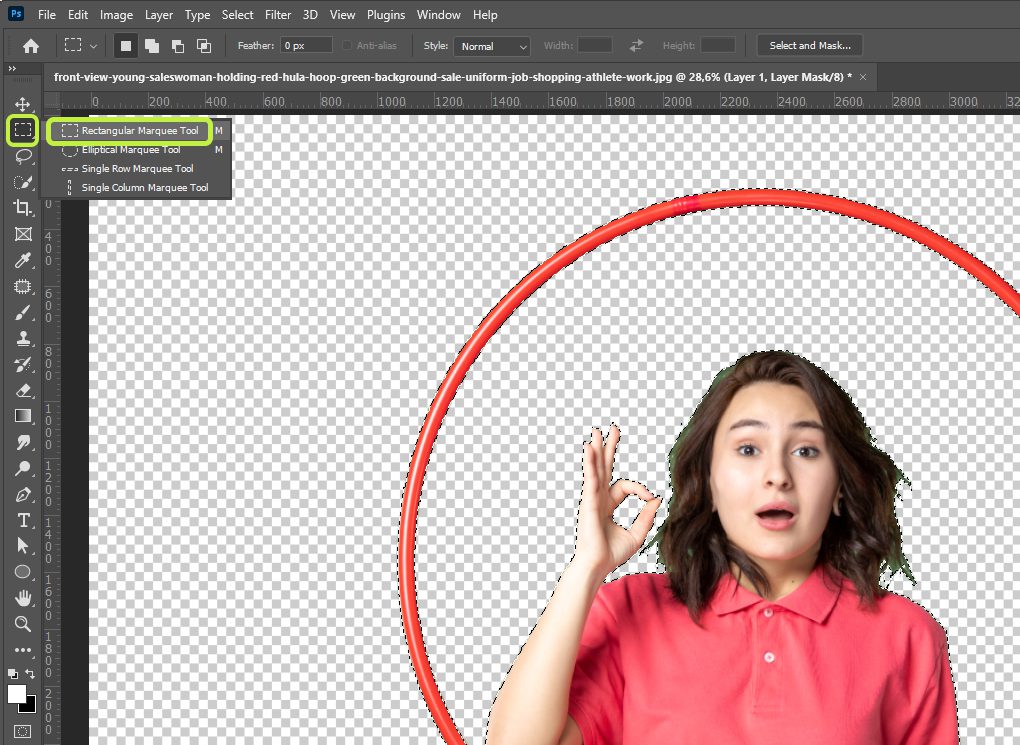Select the Rectangular Marquee tool in toolbar

click(23, 130)
